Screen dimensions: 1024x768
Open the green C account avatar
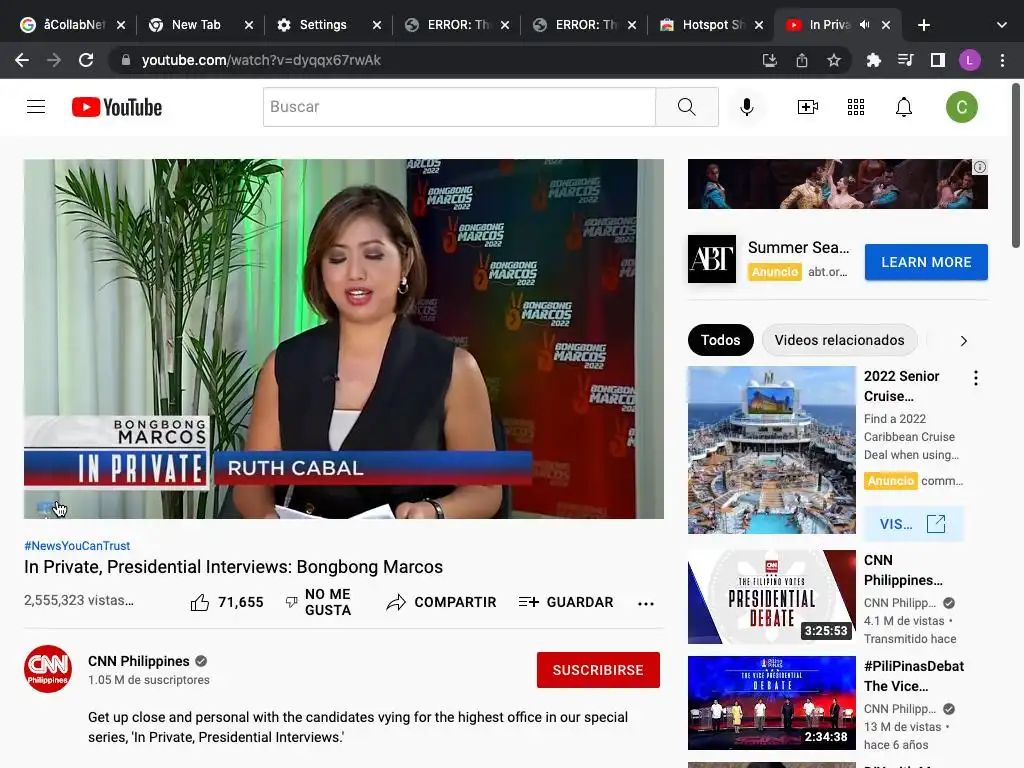tap(961, 106)
